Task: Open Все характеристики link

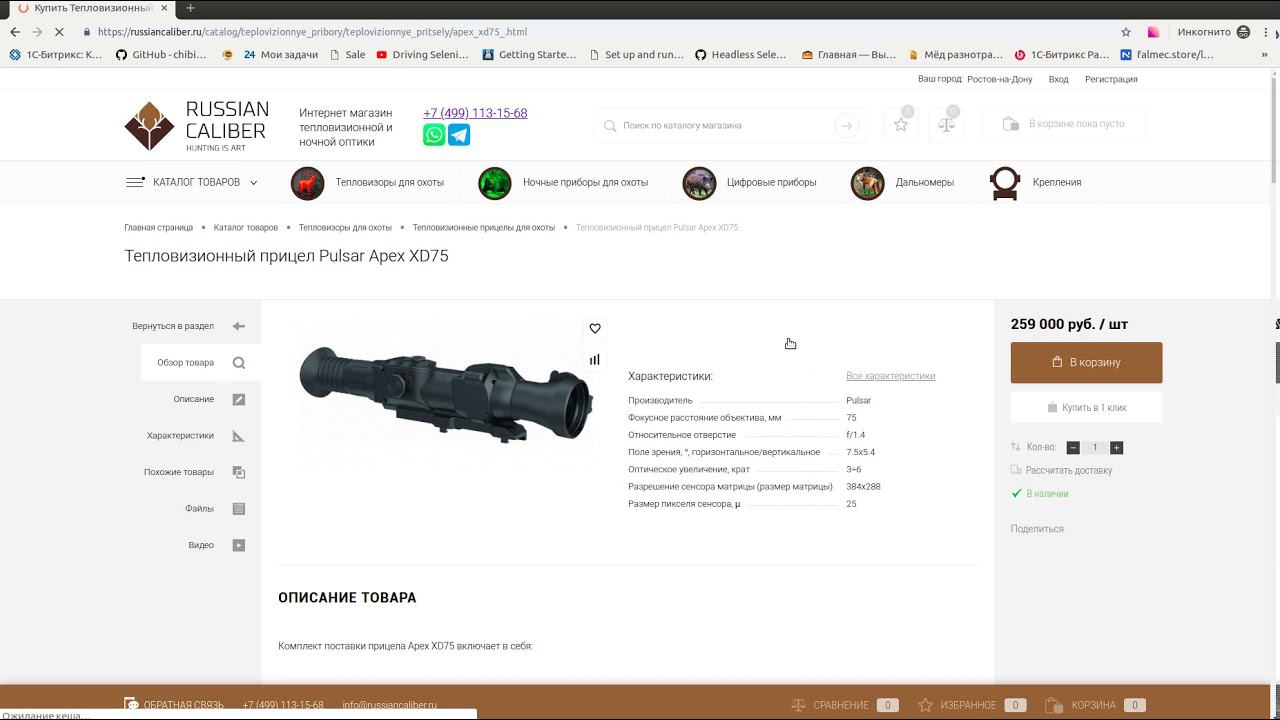Action: pos(891,376)
